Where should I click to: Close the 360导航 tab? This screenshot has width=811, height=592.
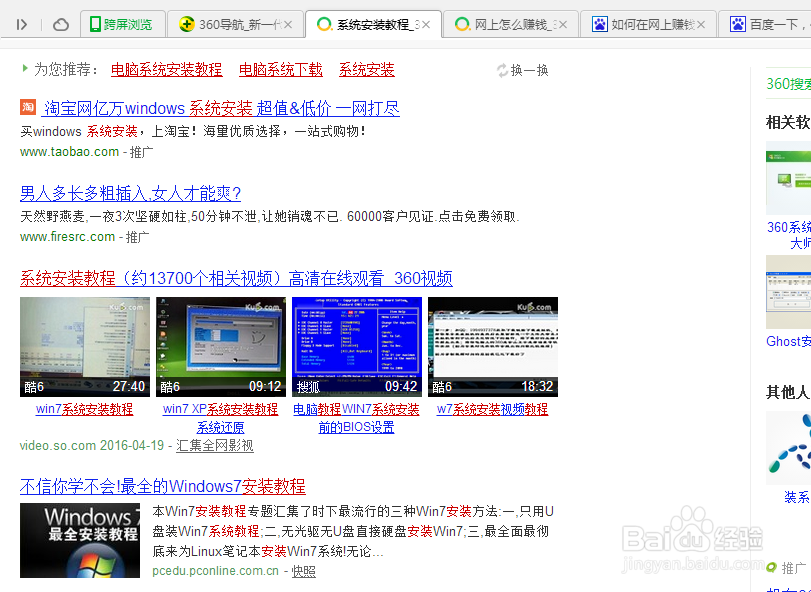pyautogui.click(x=288, y=24)
